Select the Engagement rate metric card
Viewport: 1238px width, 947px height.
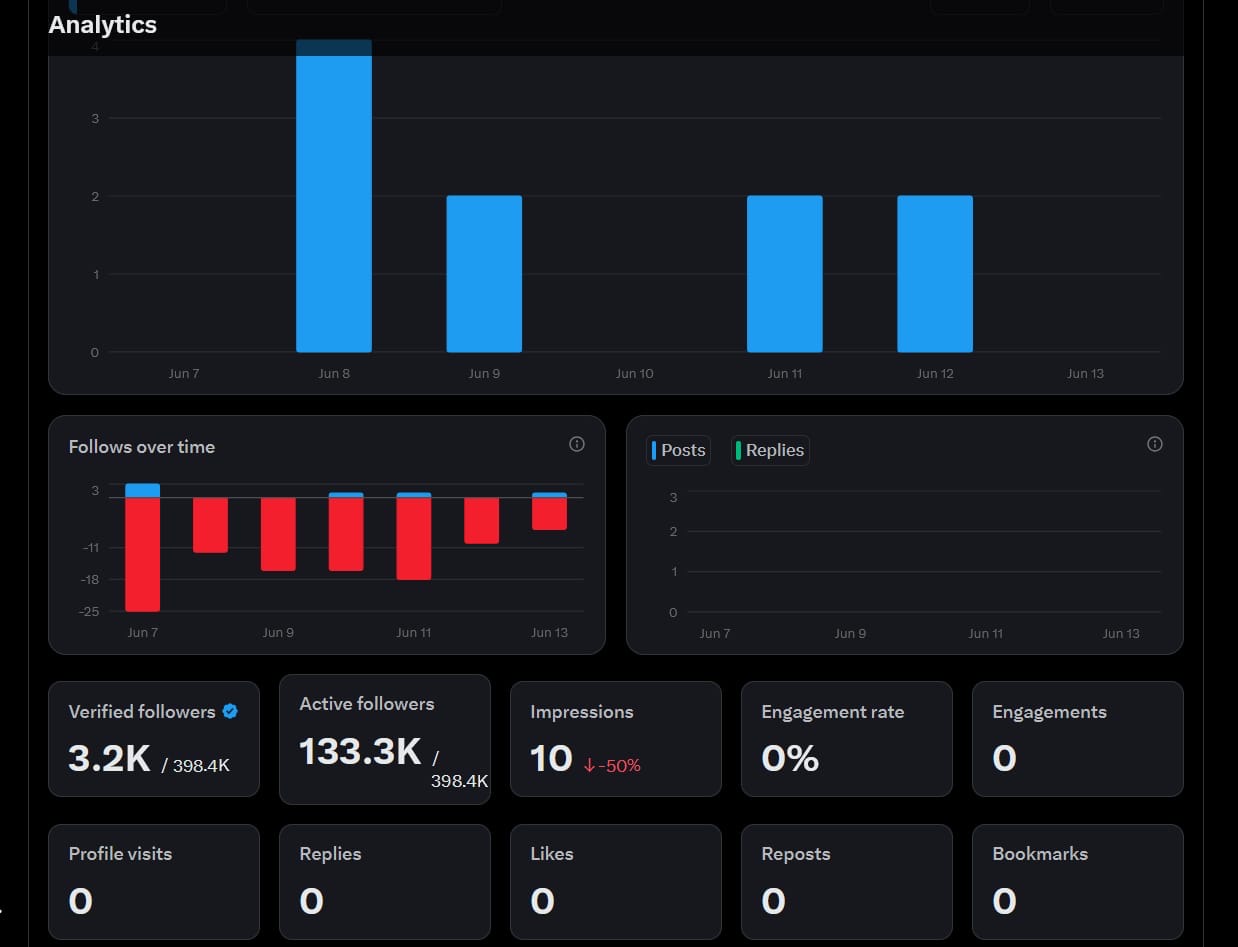(x=847, y=739)
